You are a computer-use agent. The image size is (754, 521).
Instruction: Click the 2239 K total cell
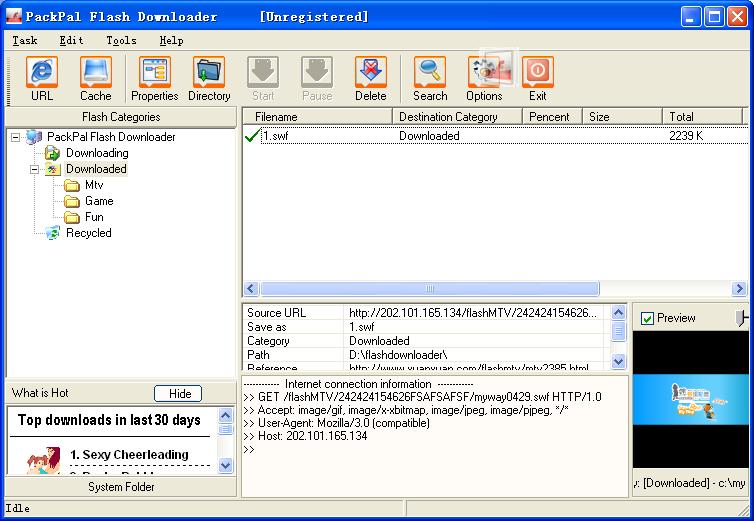(x=686, y=136)
